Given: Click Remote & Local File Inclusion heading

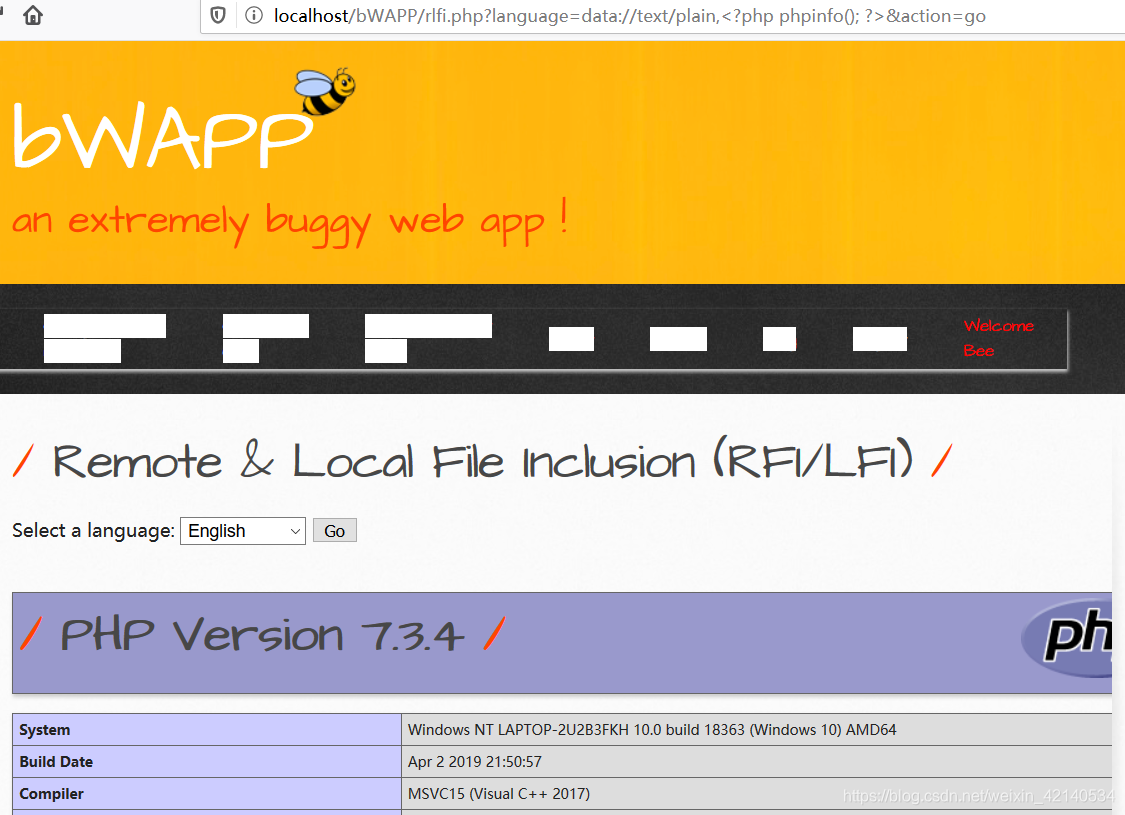Looking at the screenshot, I should coord(483,459).
